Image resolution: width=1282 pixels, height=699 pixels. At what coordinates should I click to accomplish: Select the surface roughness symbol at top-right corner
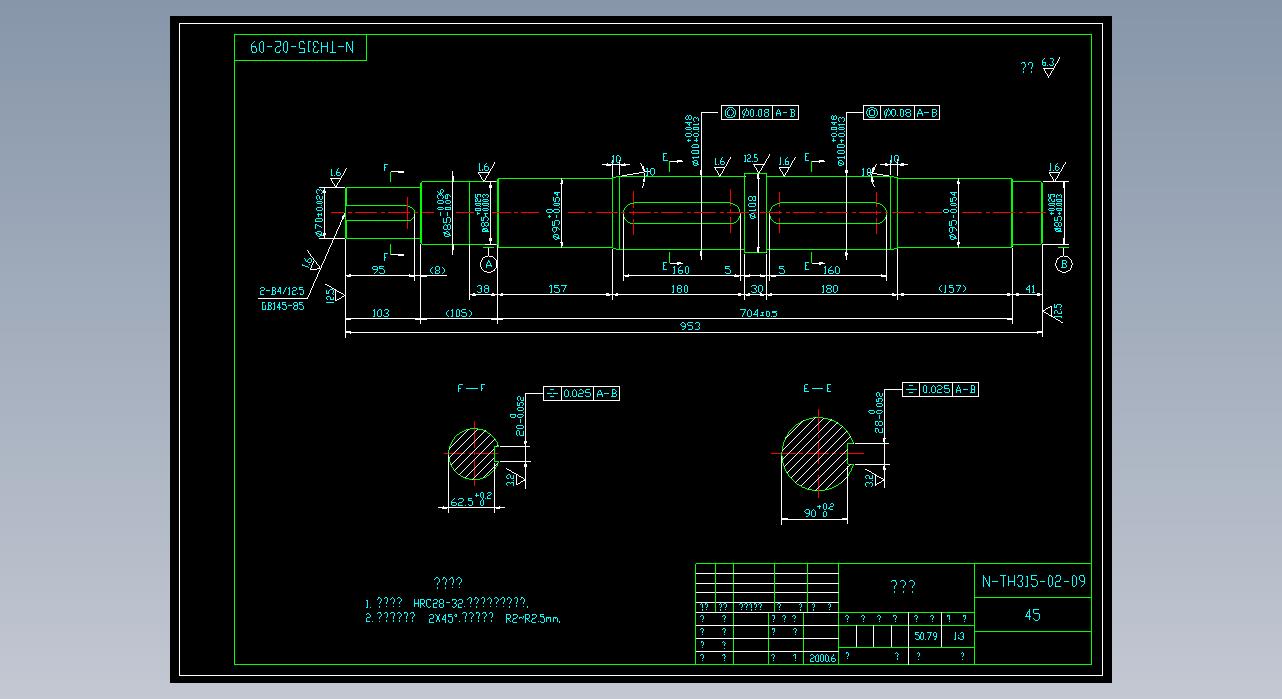[x=1048, y=69]
